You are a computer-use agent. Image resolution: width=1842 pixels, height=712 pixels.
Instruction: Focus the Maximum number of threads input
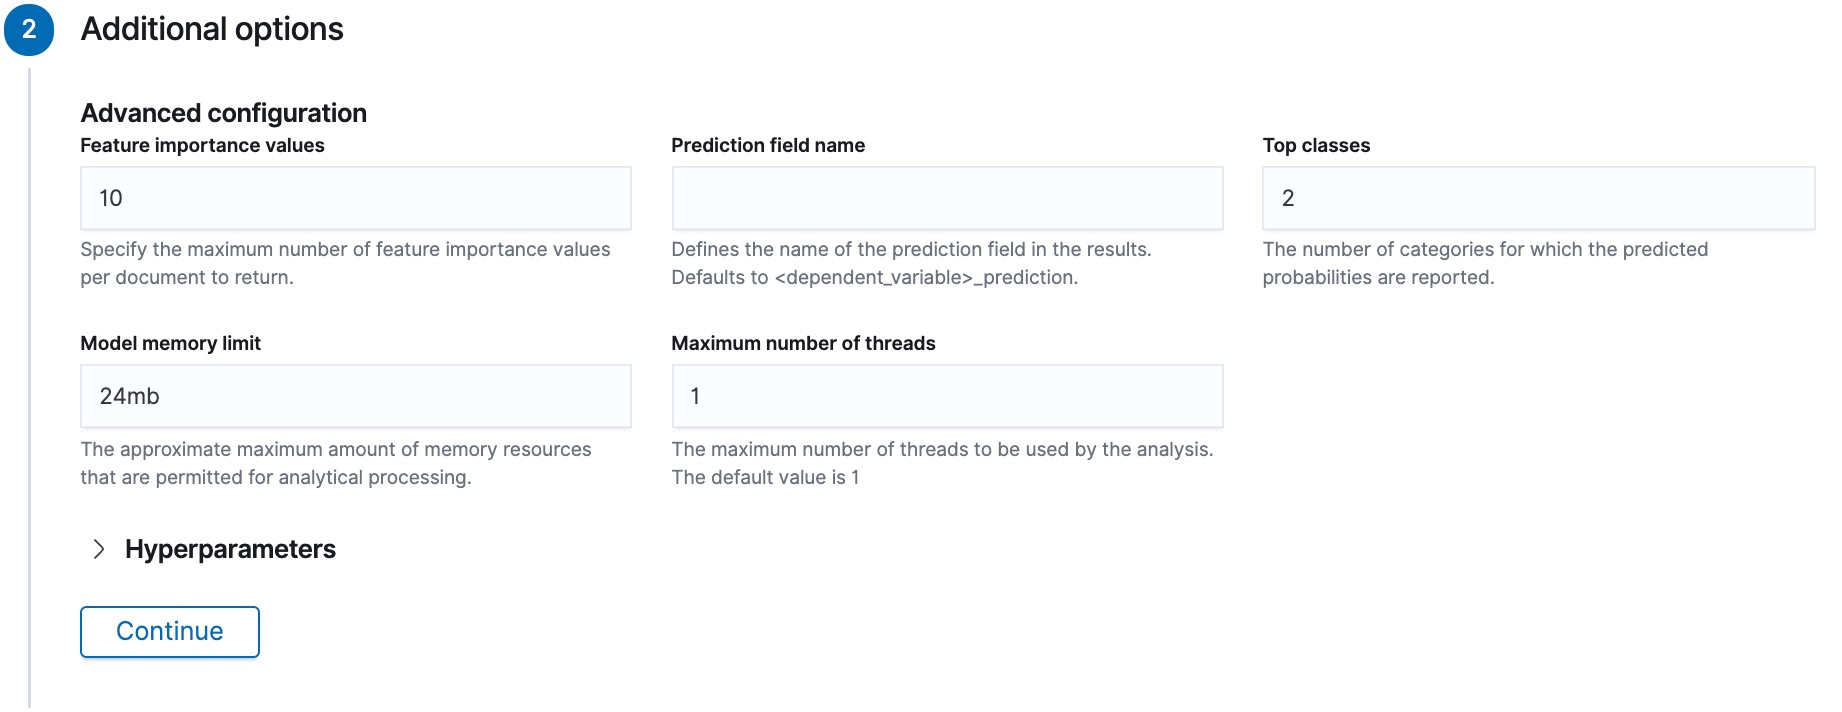click(947, 395)
